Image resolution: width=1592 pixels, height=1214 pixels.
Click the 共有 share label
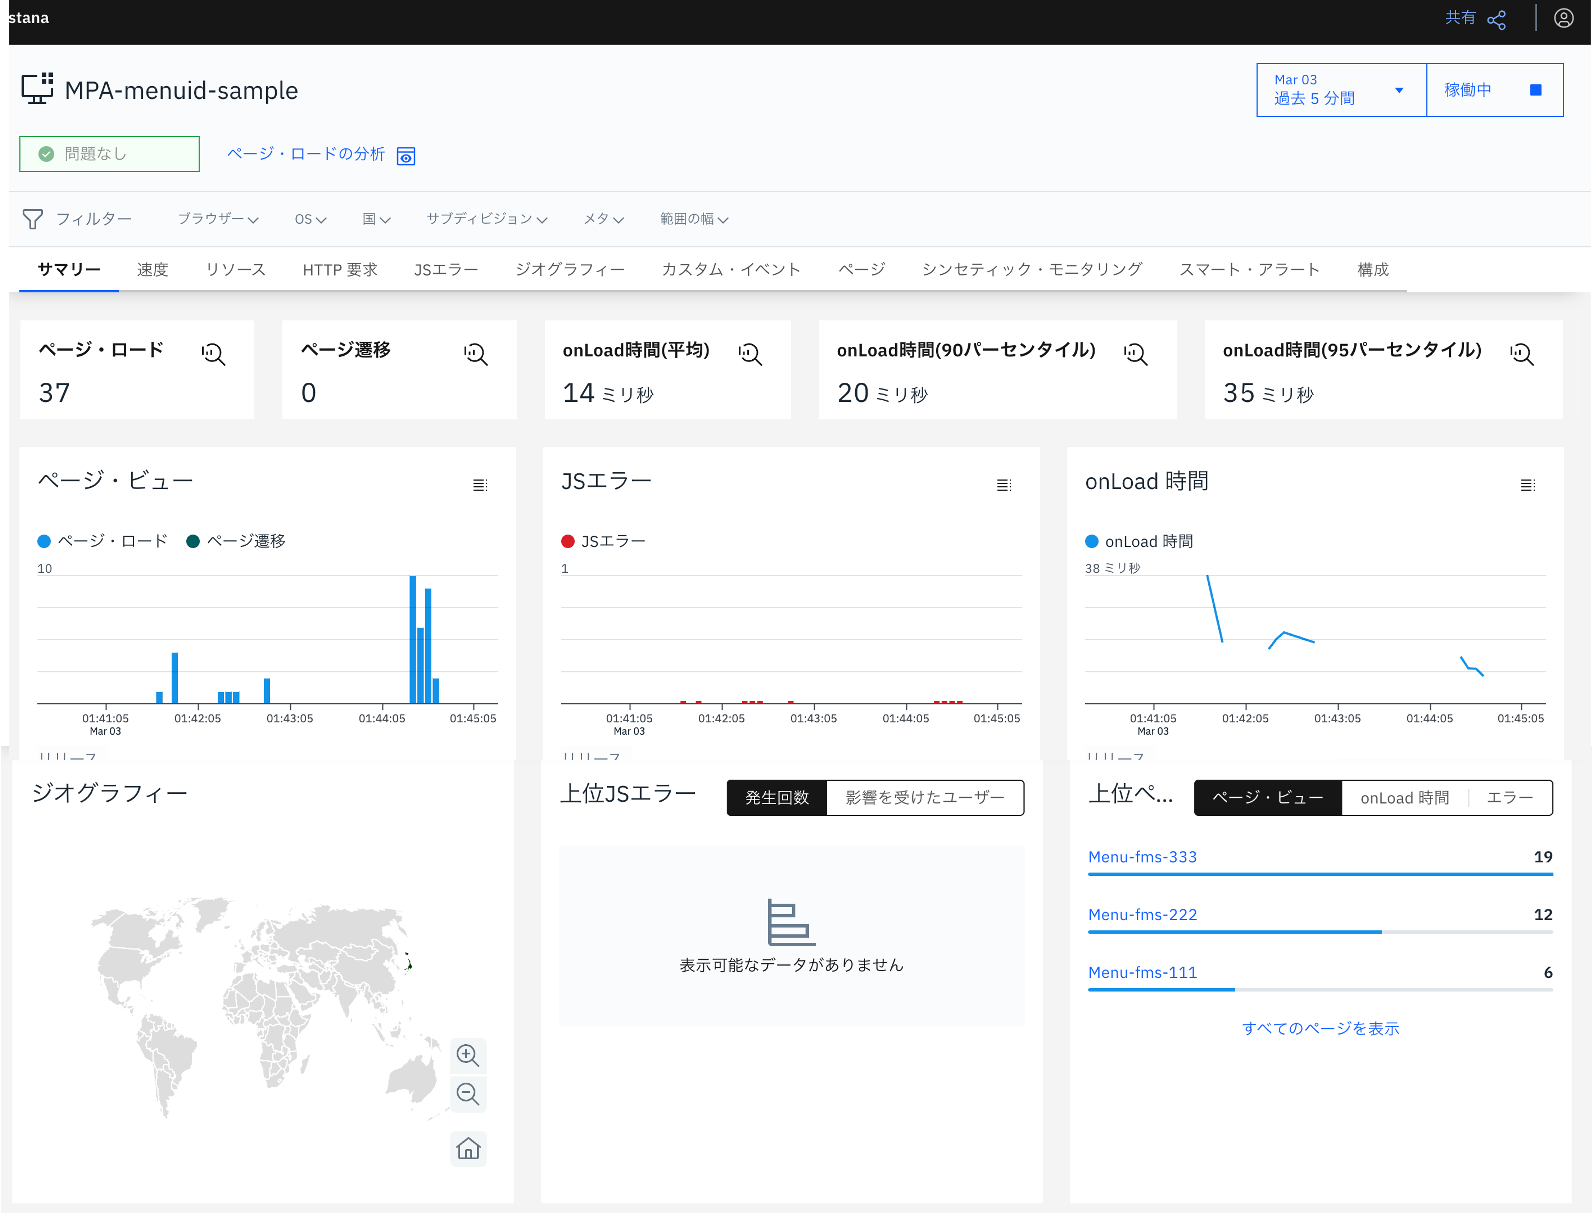click(1460, 18)
